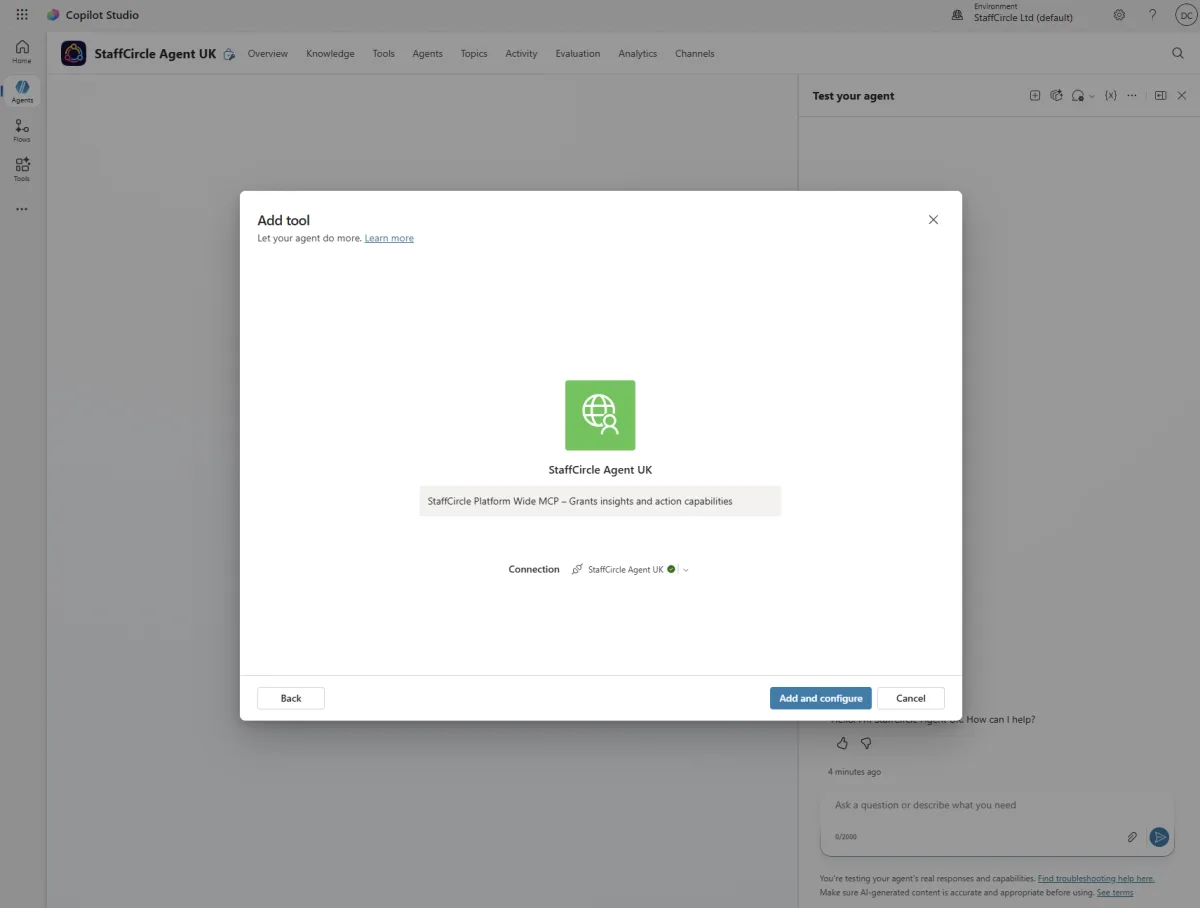Click the thumbs down feedback icon

(866, 743)
